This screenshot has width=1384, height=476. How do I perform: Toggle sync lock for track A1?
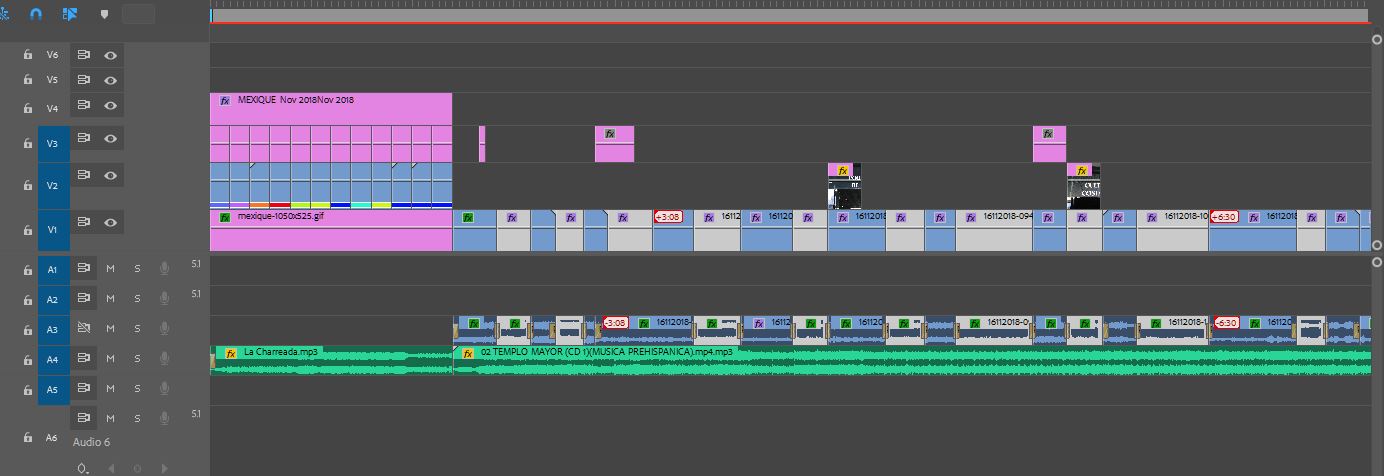pos(84,268)
